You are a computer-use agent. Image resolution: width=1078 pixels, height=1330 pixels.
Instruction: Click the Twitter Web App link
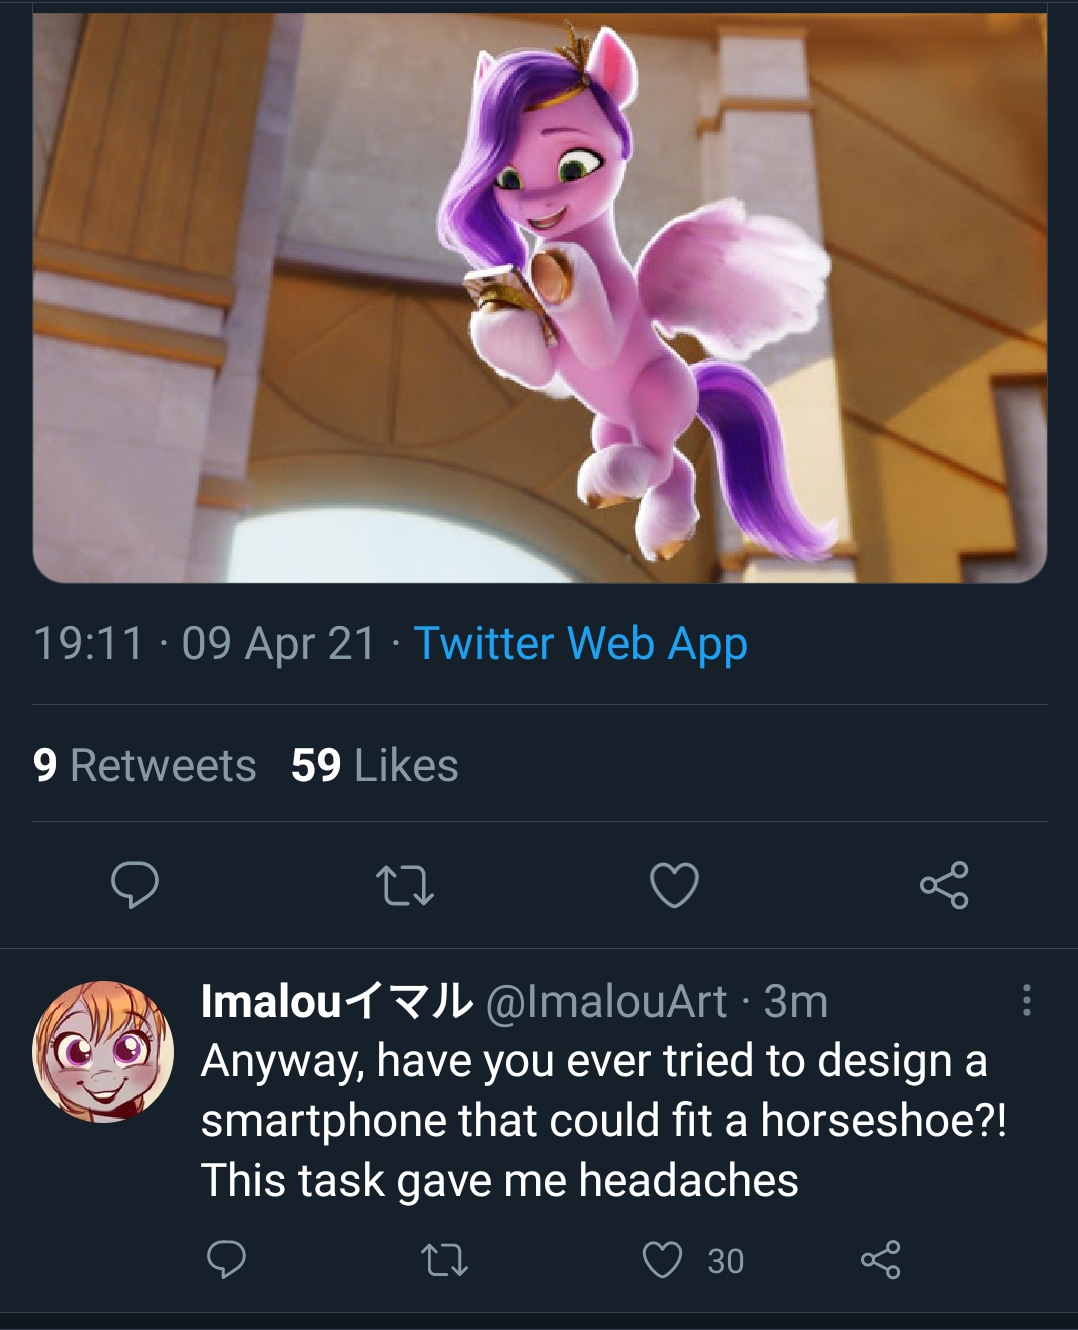click(580, 644)
